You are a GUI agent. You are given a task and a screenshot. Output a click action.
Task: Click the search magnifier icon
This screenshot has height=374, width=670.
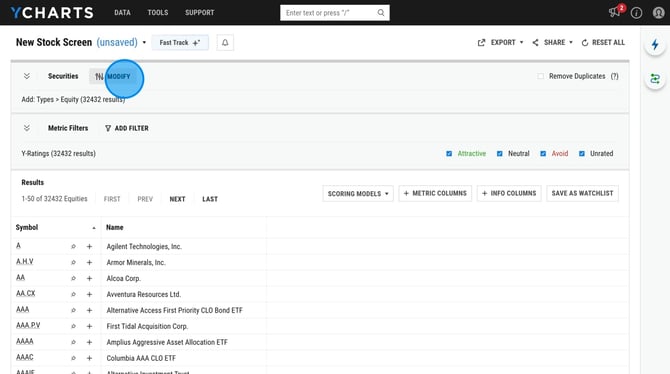click(x=381, y=13)
